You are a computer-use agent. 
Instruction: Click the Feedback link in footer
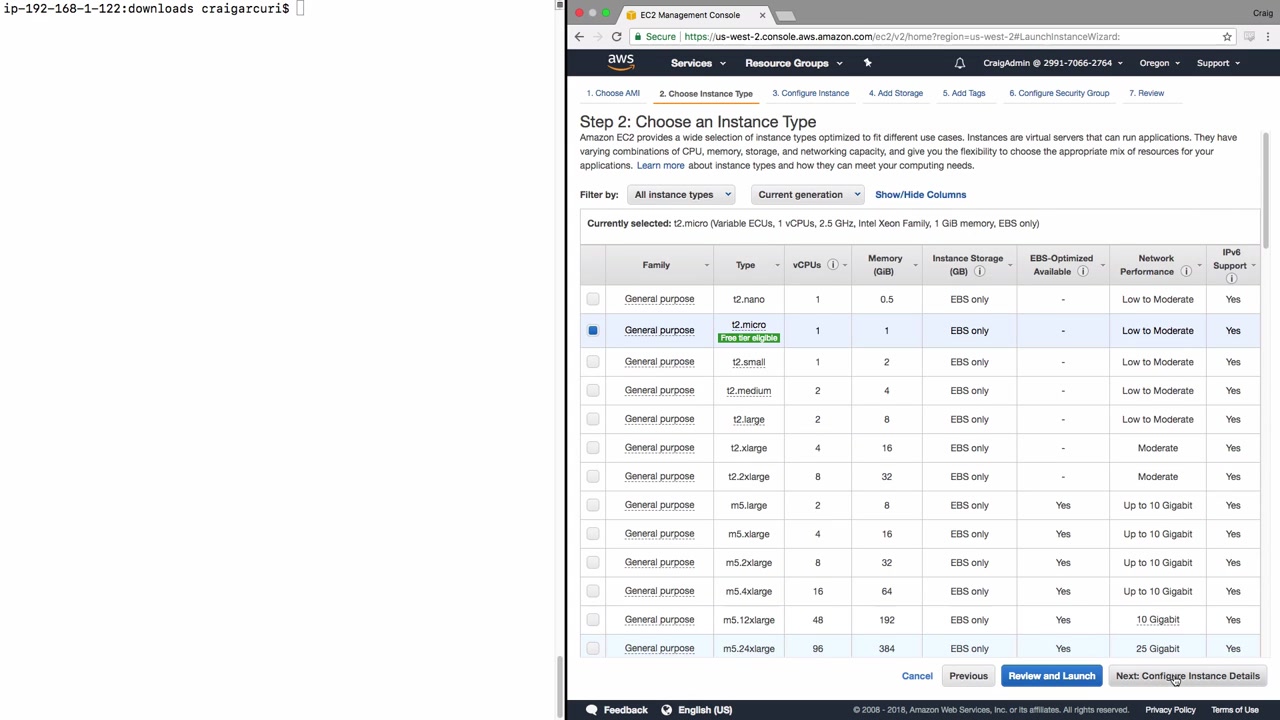626,710
